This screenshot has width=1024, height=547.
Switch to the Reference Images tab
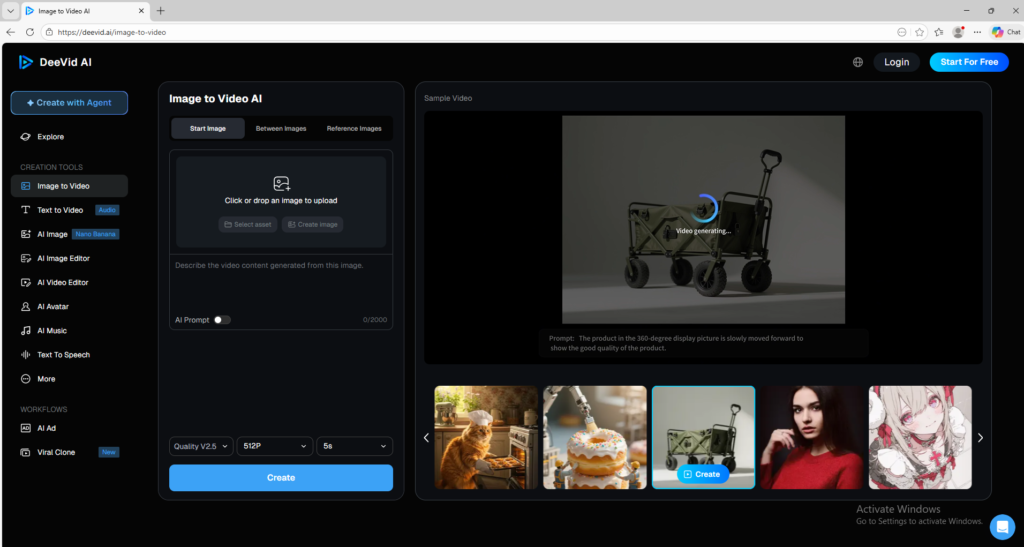click(x=354, y=129)
